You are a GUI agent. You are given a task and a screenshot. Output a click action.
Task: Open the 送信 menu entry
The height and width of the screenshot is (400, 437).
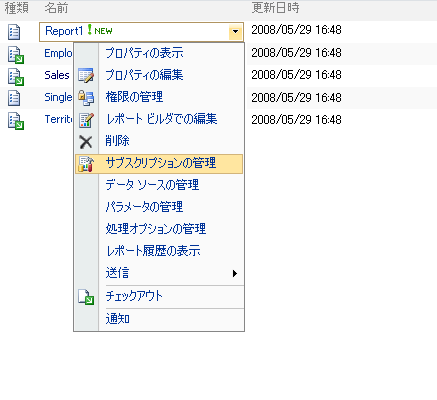pos(159,273)
